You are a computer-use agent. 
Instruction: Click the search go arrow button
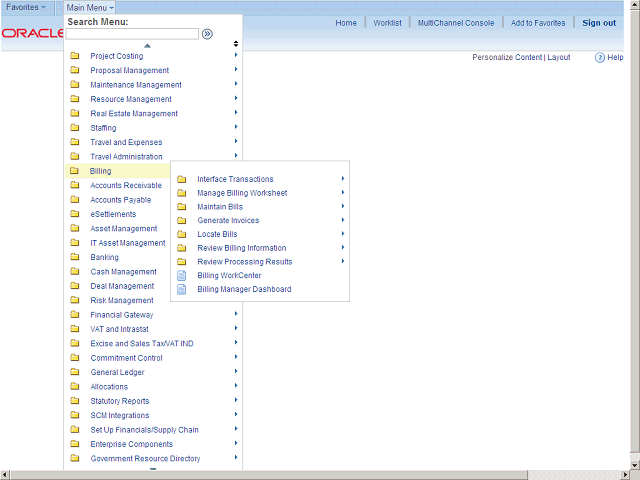207,34
